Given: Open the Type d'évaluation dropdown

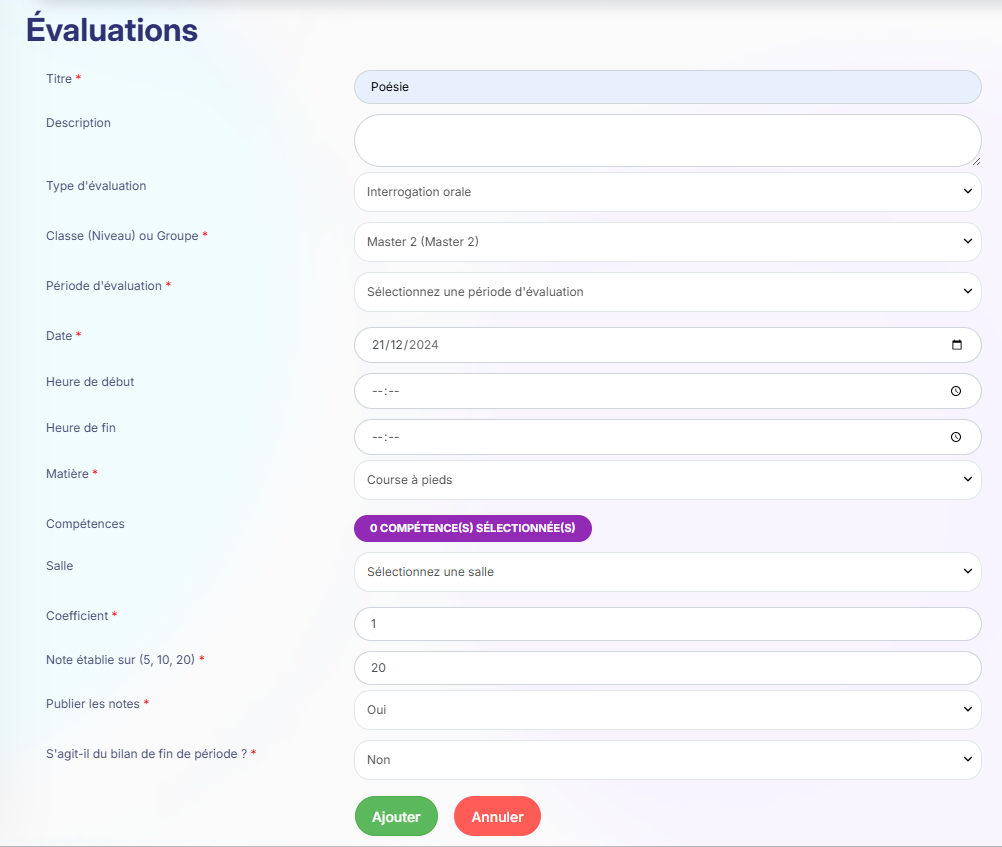Looking at the screenshot, I should [667, 192].
